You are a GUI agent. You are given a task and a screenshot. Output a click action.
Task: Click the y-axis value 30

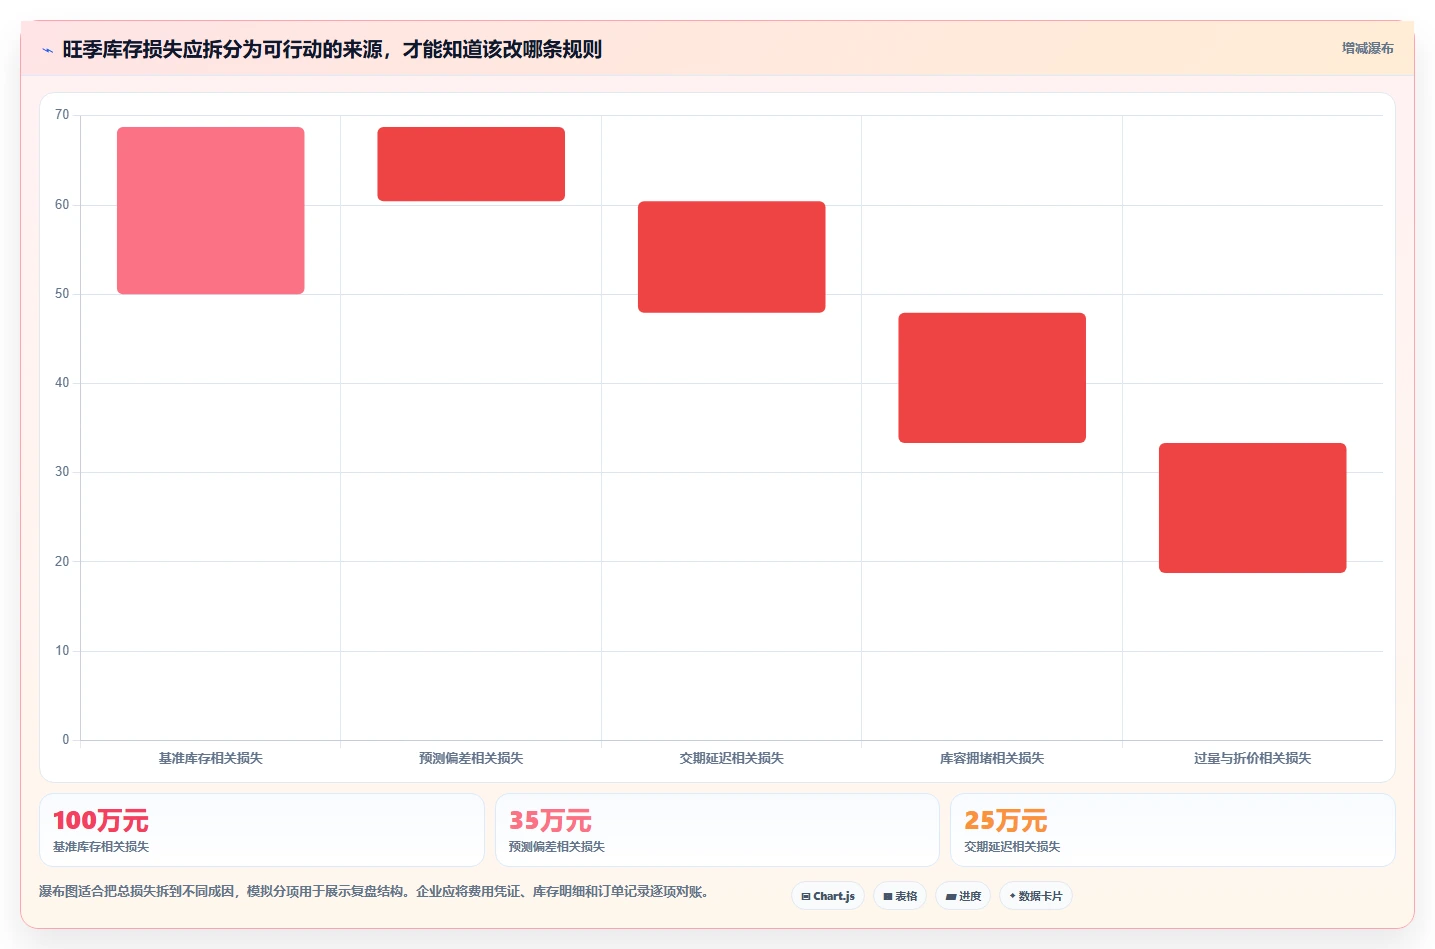62,472
